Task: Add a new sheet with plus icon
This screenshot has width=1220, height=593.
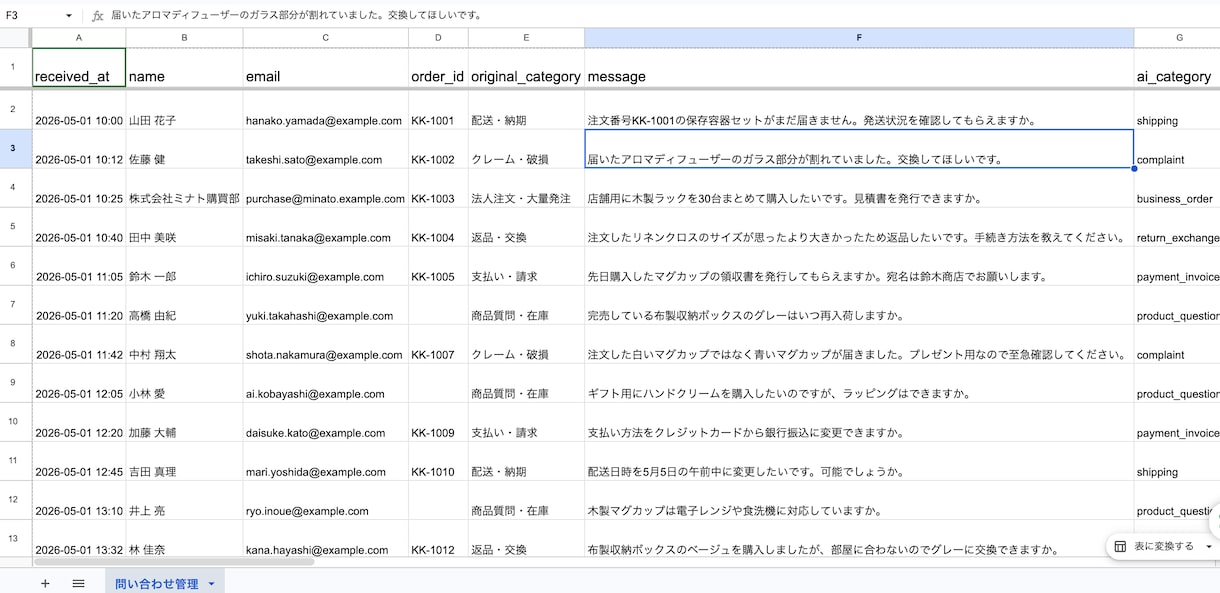Action: click(45, 583)
